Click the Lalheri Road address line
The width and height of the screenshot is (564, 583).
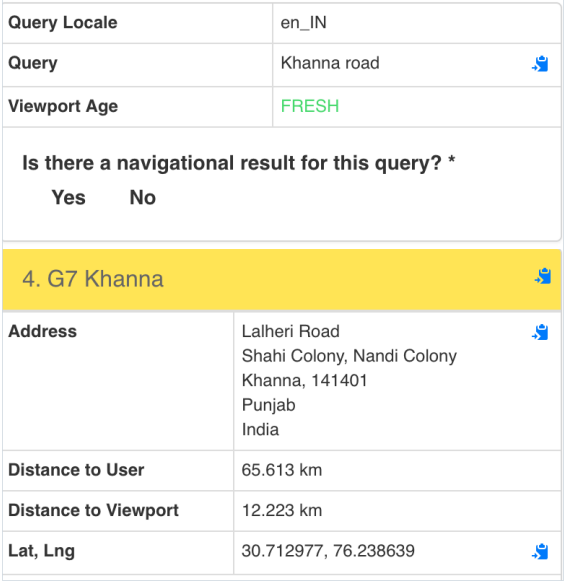291,331
